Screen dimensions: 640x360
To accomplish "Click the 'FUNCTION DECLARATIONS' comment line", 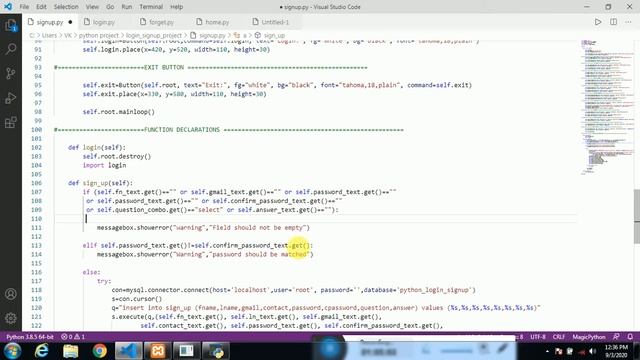I will [229, 130].
